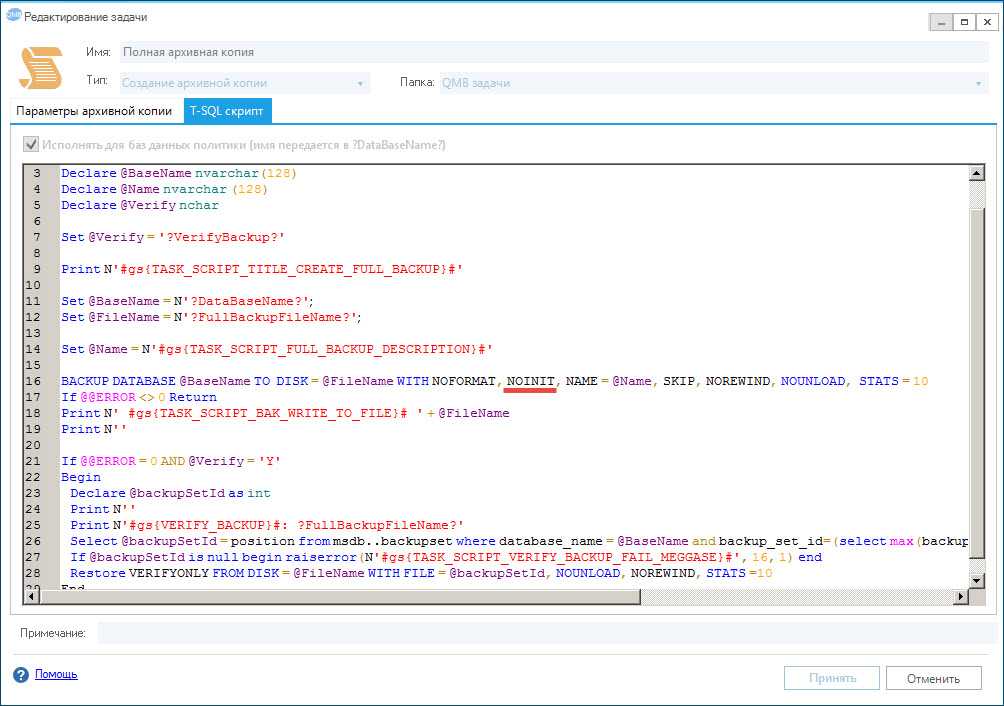The height and width of the screenshot is (706, 1004).
Task: Open the Папка dropdown list
Action: coord(713,83)
